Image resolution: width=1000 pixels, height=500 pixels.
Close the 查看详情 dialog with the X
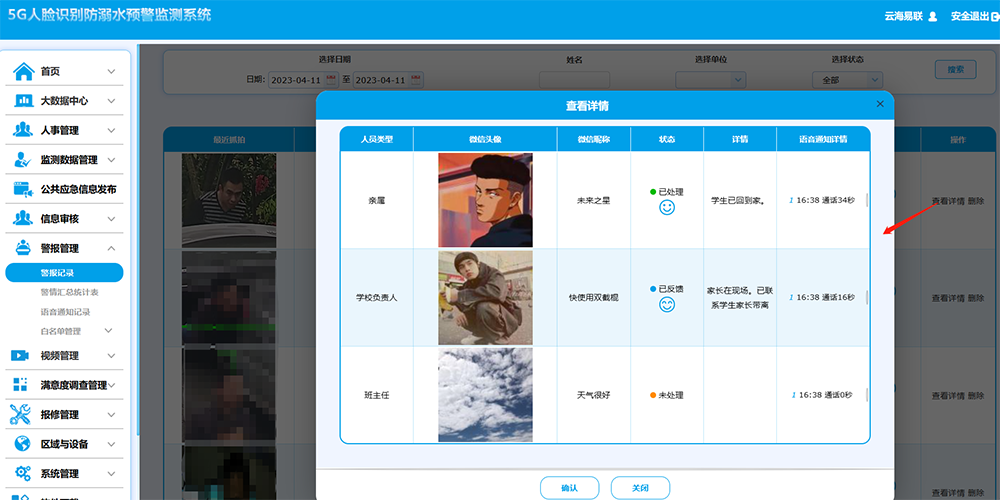click(x=880, y=104)
